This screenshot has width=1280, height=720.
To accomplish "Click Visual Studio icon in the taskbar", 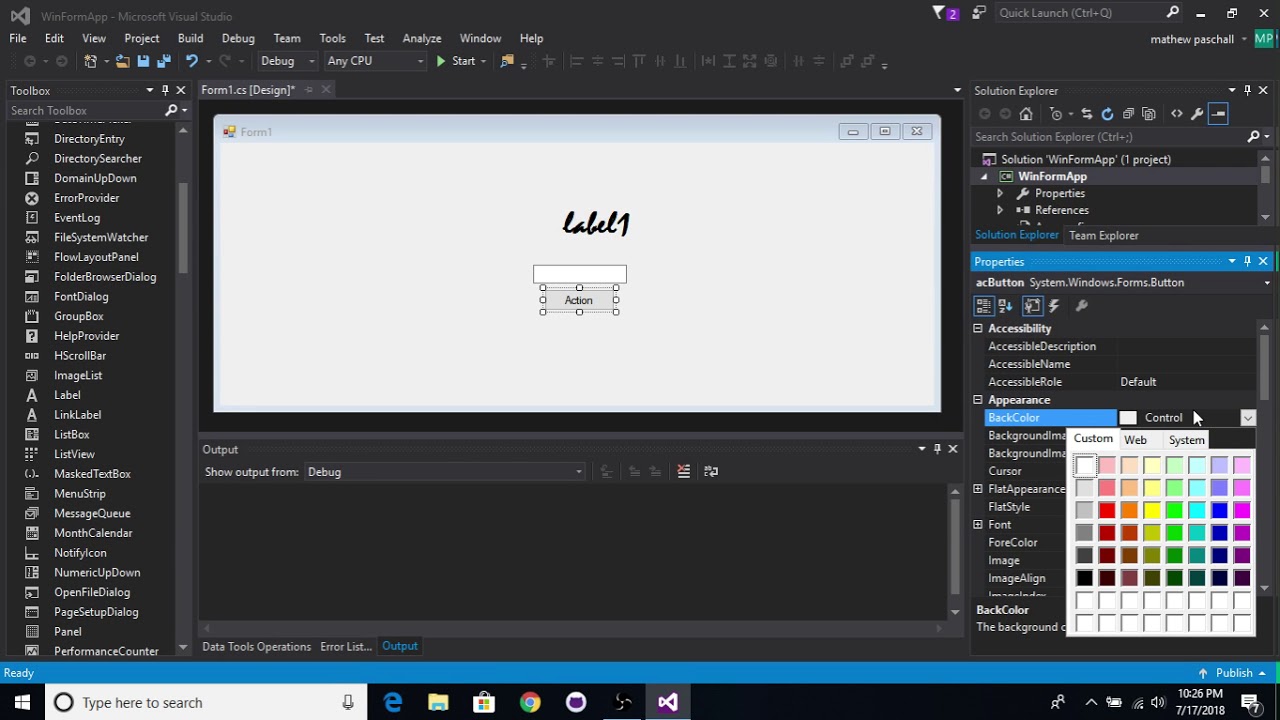I will [668, 702].
